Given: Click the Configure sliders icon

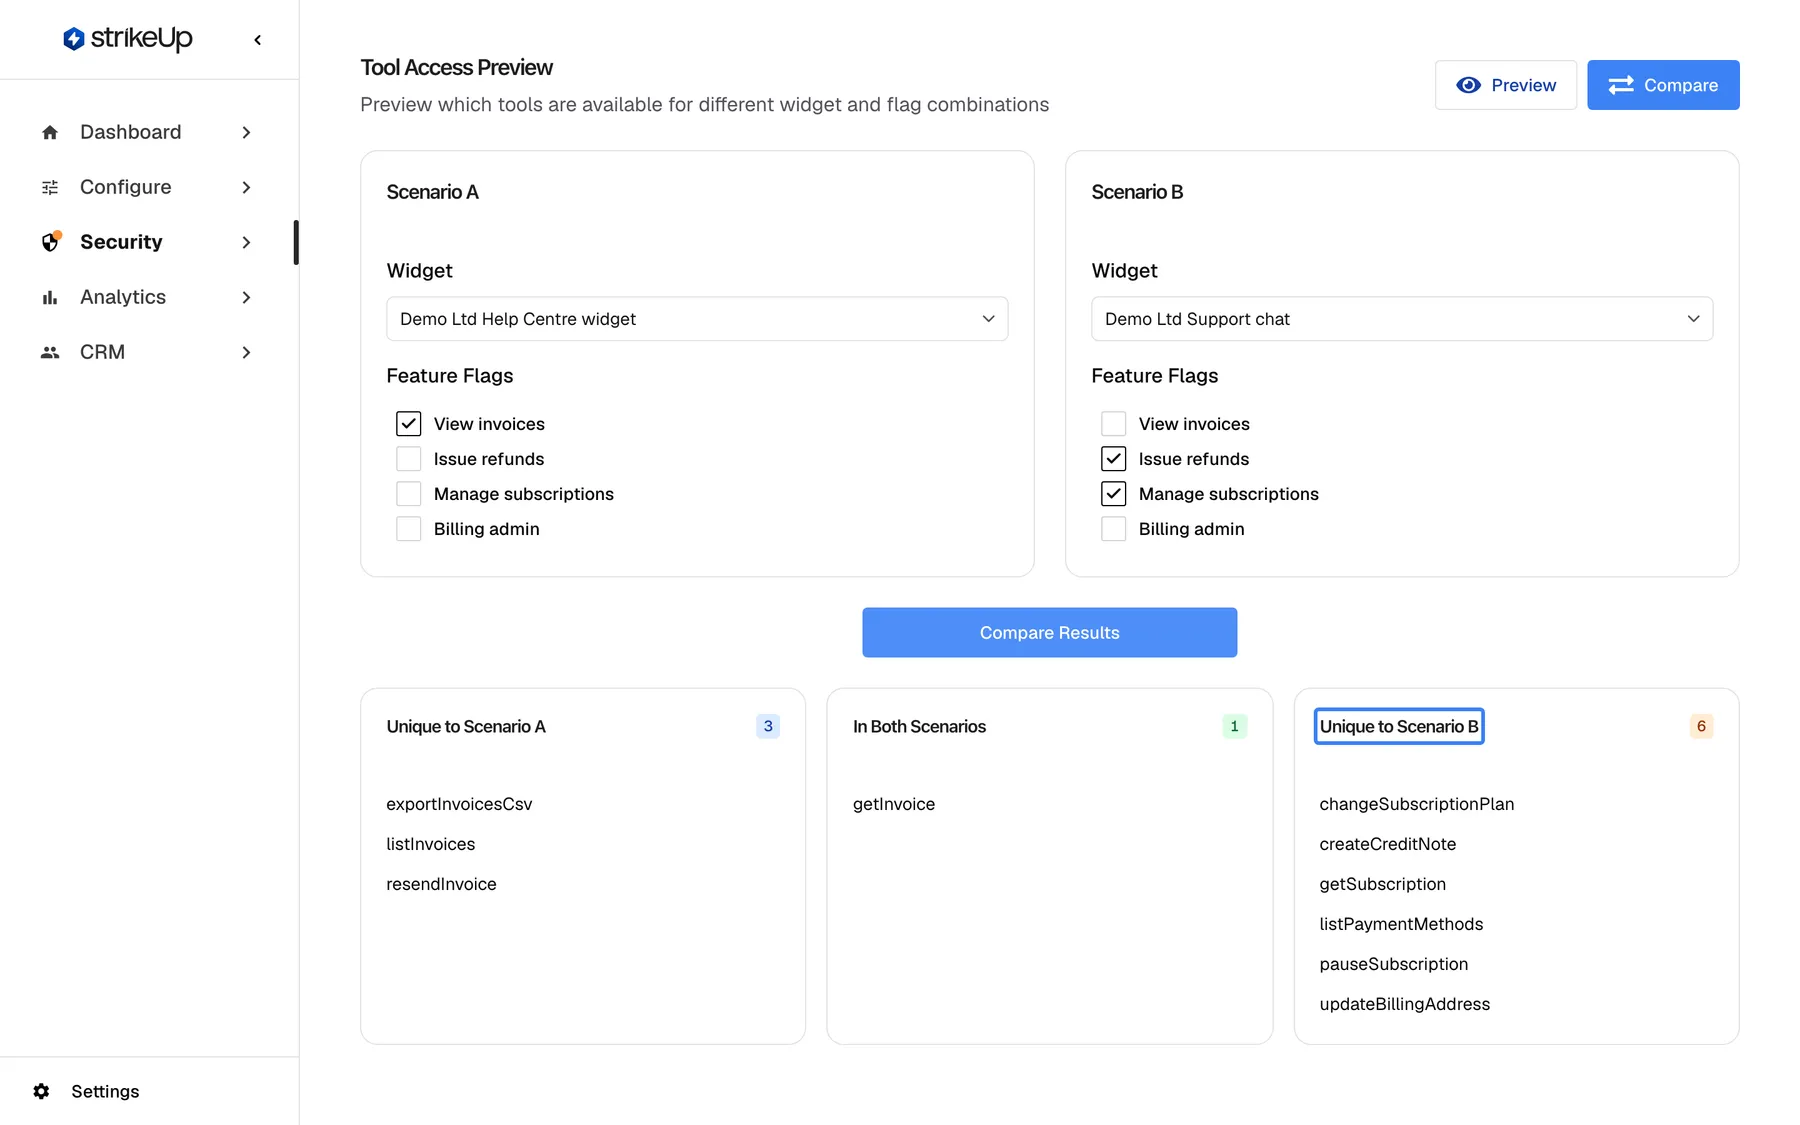Looking at the screenshot, I should click(x=50, y=187).
